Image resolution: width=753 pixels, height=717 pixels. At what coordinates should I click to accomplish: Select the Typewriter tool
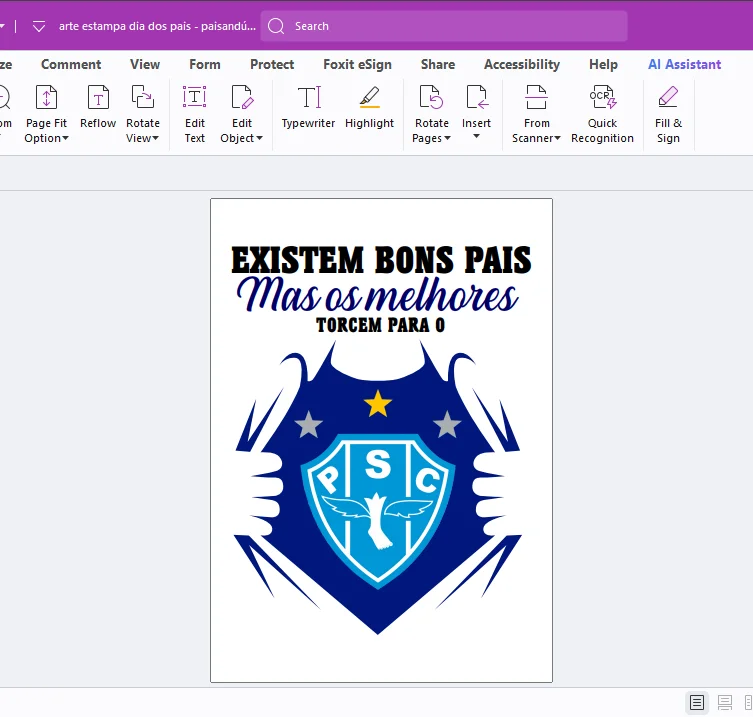[x=308, y=108]
